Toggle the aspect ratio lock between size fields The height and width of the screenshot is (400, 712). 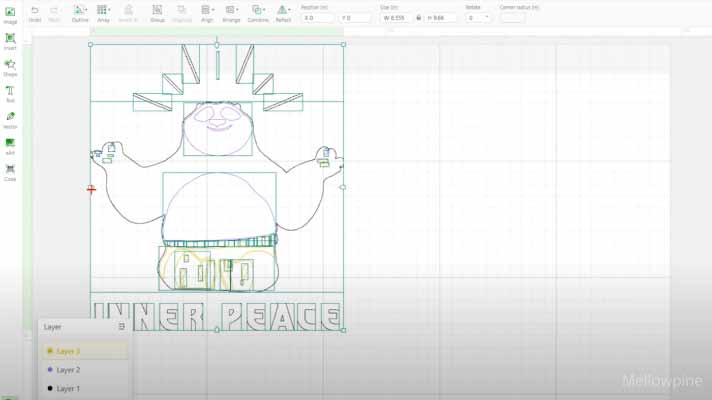(418, 18)
